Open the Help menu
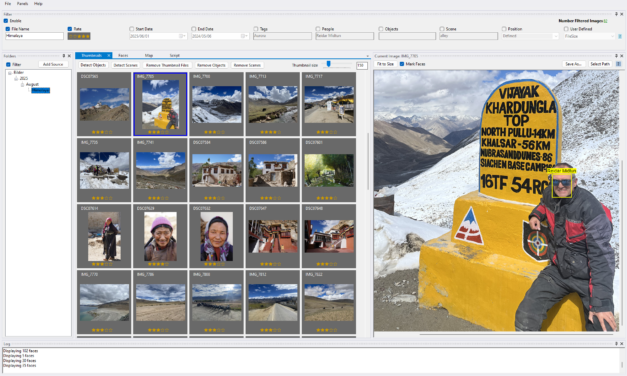The height and width of the screenshot is (376, 627). [x=38, y=4]
